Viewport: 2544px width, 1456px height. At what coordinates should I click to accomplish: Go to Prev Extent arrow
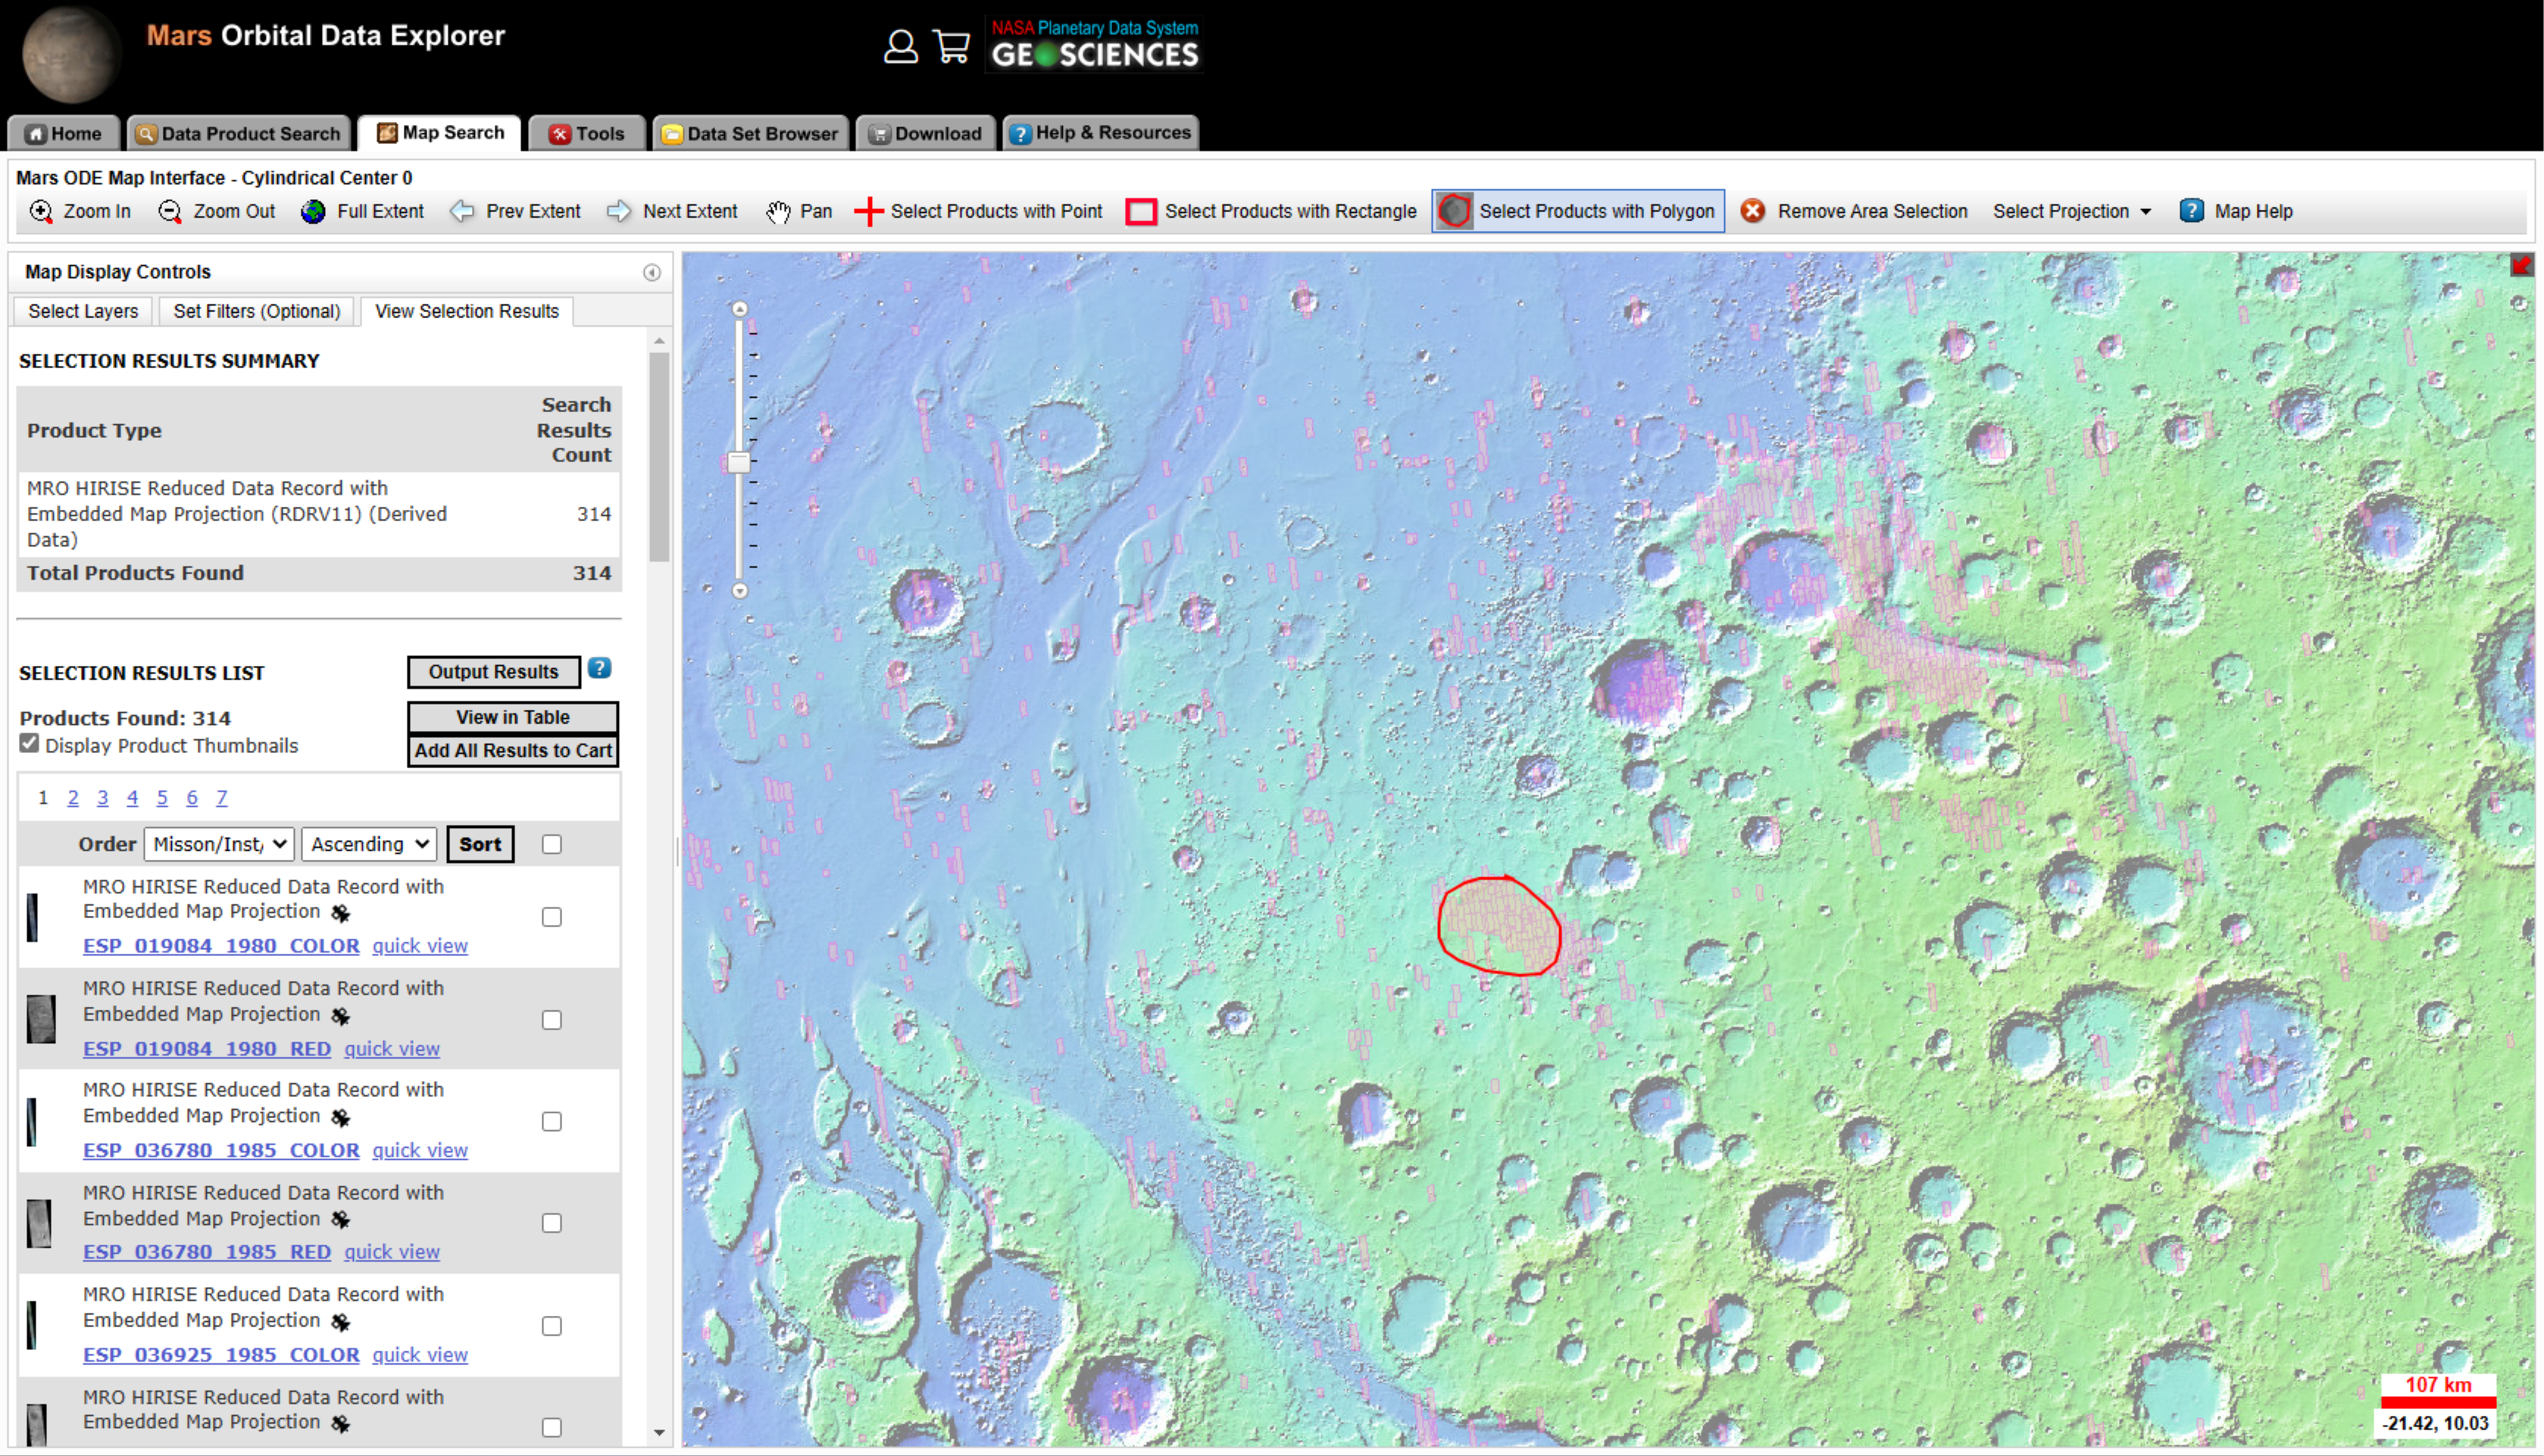coord(515,211)
